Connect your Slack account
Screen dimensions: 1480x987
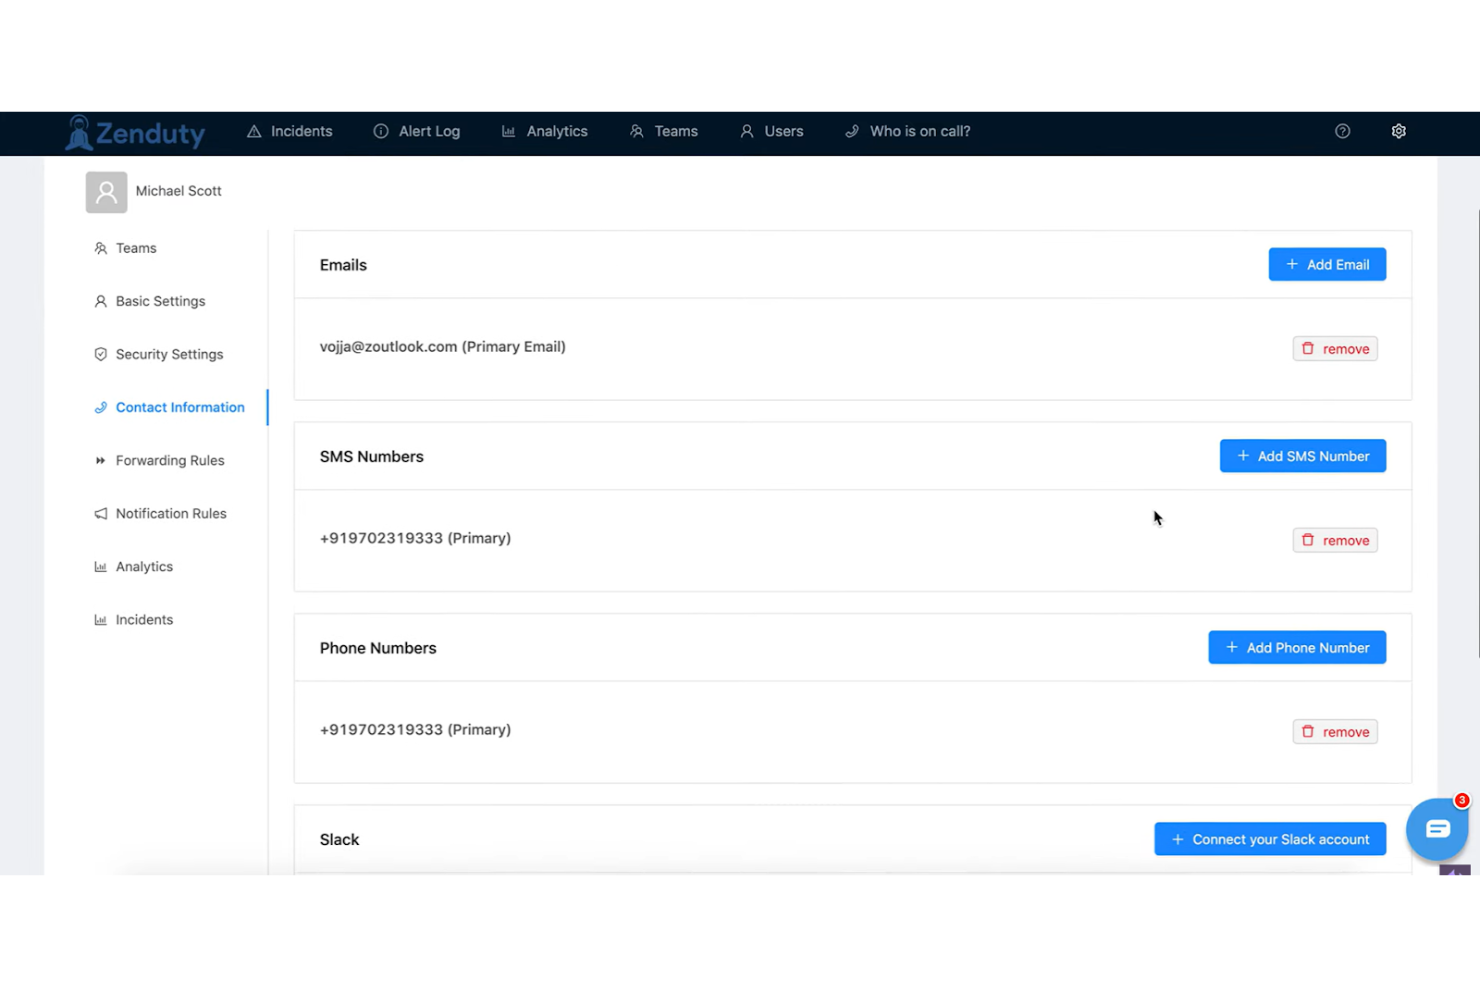(1270, 839)
